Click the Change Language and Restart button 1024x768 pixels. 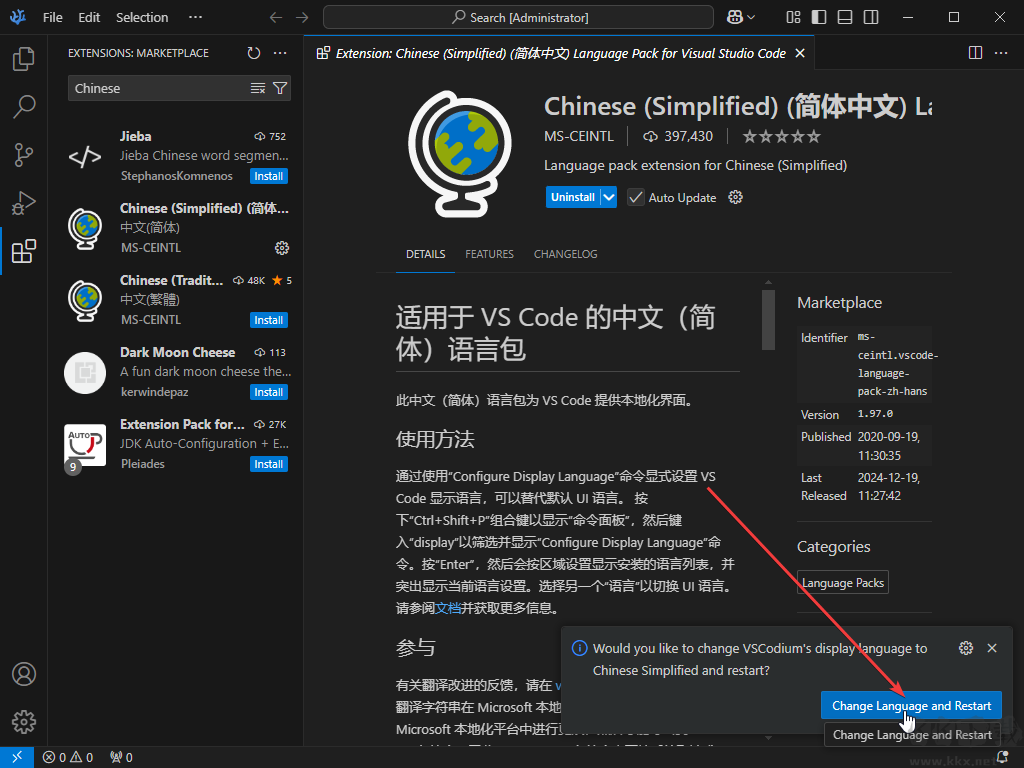click(x=911, y=705)
